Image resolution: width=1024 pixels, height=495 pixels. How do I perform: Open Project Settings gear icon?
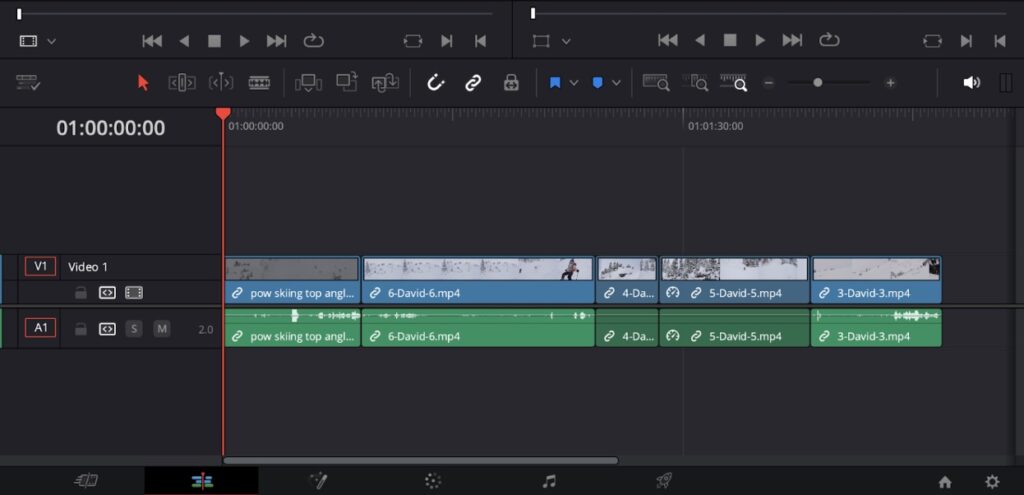coord(991,481)
